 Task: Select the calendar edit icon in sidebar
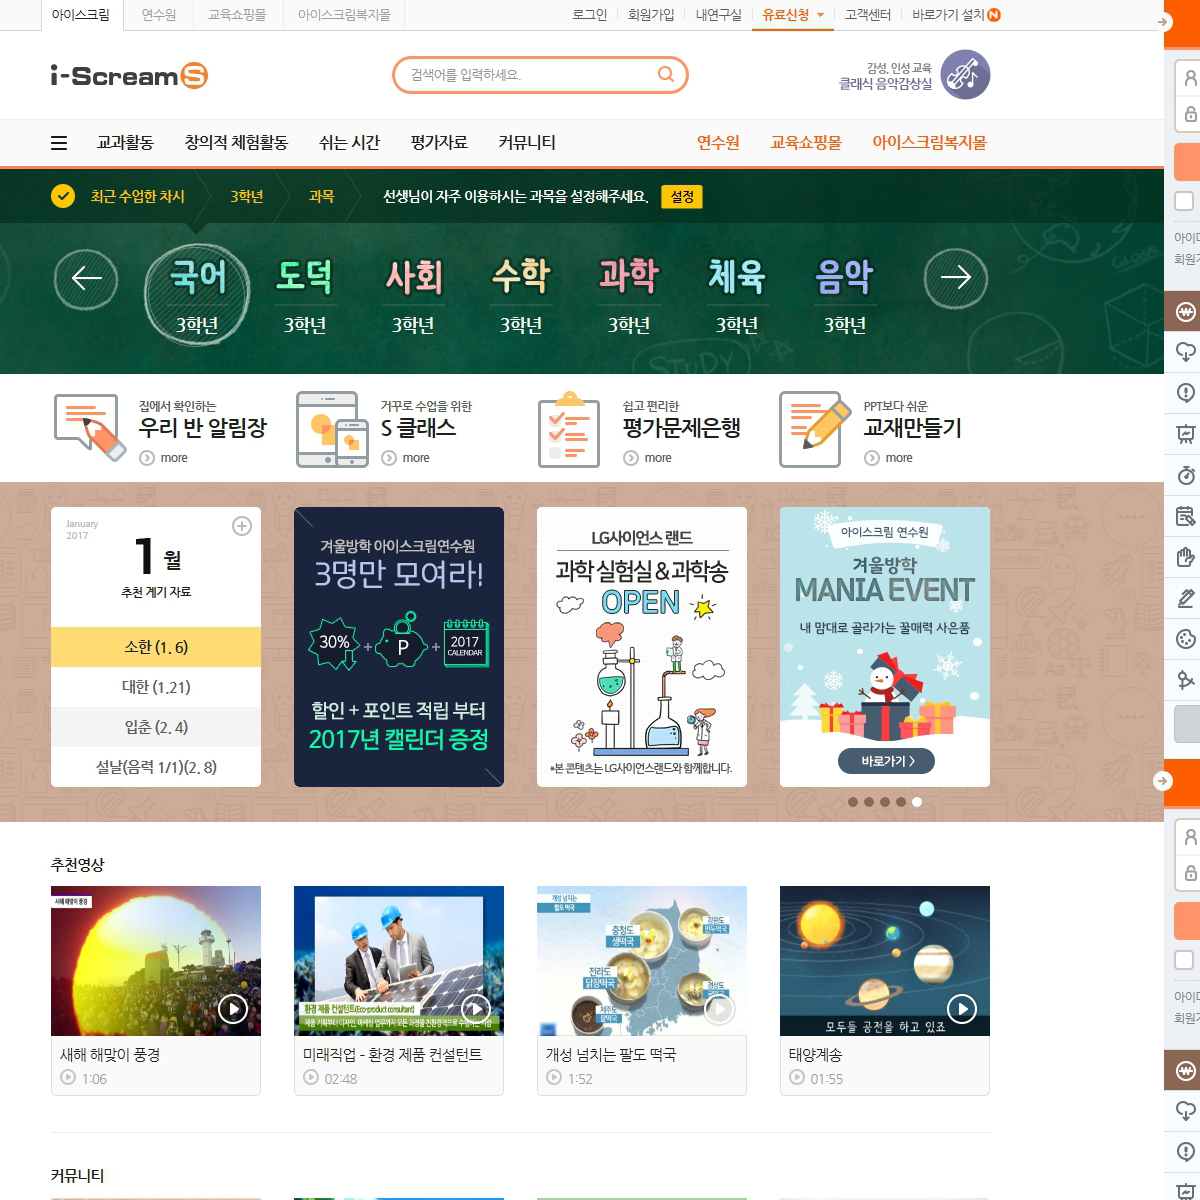pyautogui.click(x=1186, y=516)
